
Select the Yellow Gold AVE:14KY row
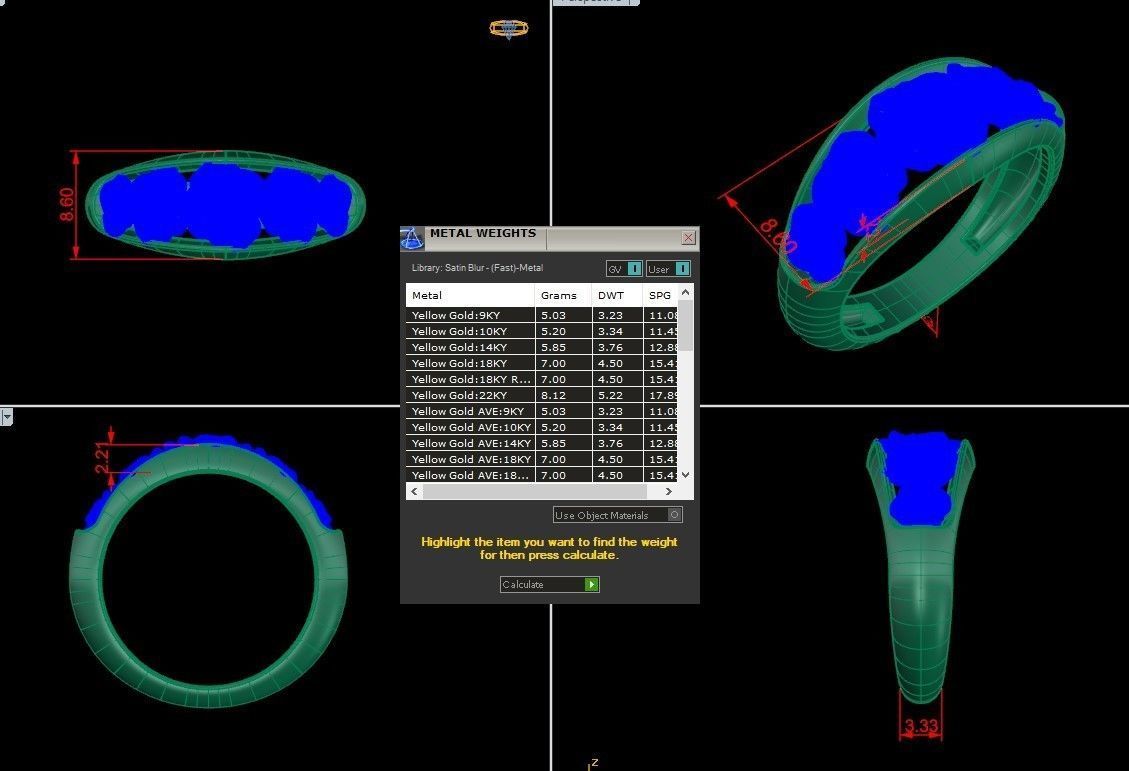(541, 443)
